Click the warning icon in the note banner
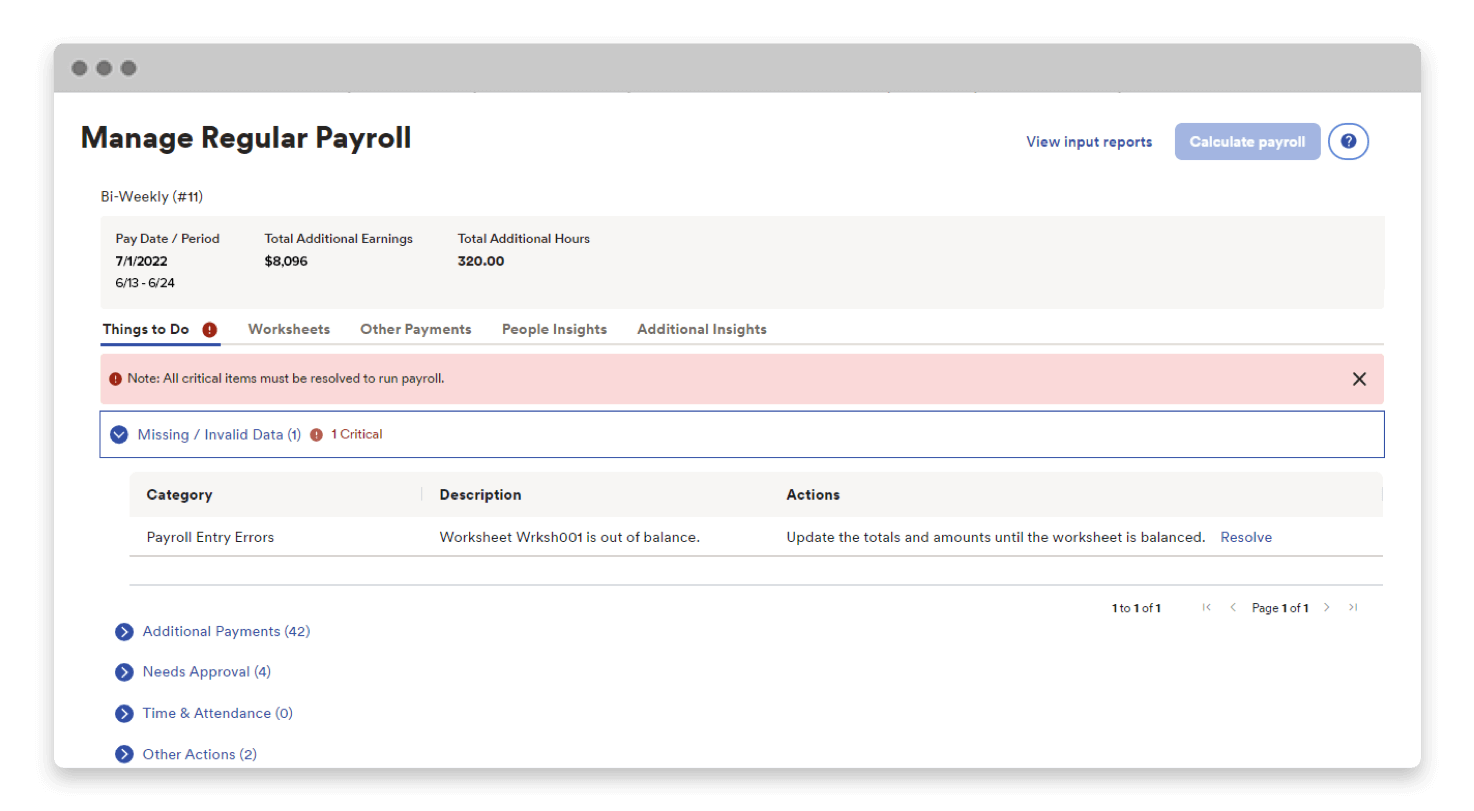The height and width of the screenshot is (811, 1474). coord(116,379)
